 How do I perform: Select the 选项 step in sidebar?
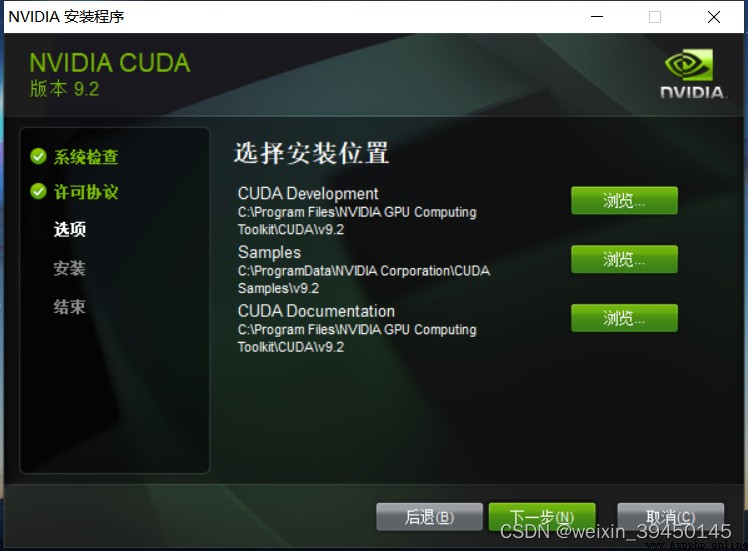point(70,229)
